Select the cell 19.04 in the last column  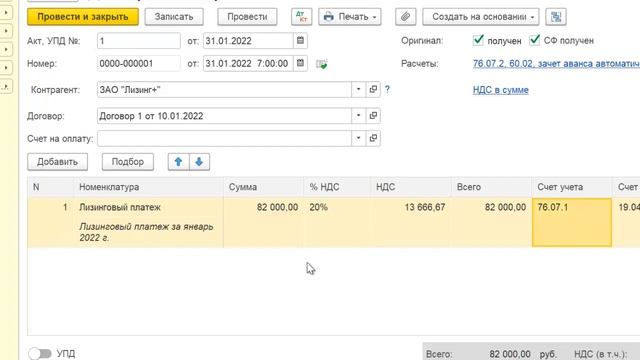point(626,222)
